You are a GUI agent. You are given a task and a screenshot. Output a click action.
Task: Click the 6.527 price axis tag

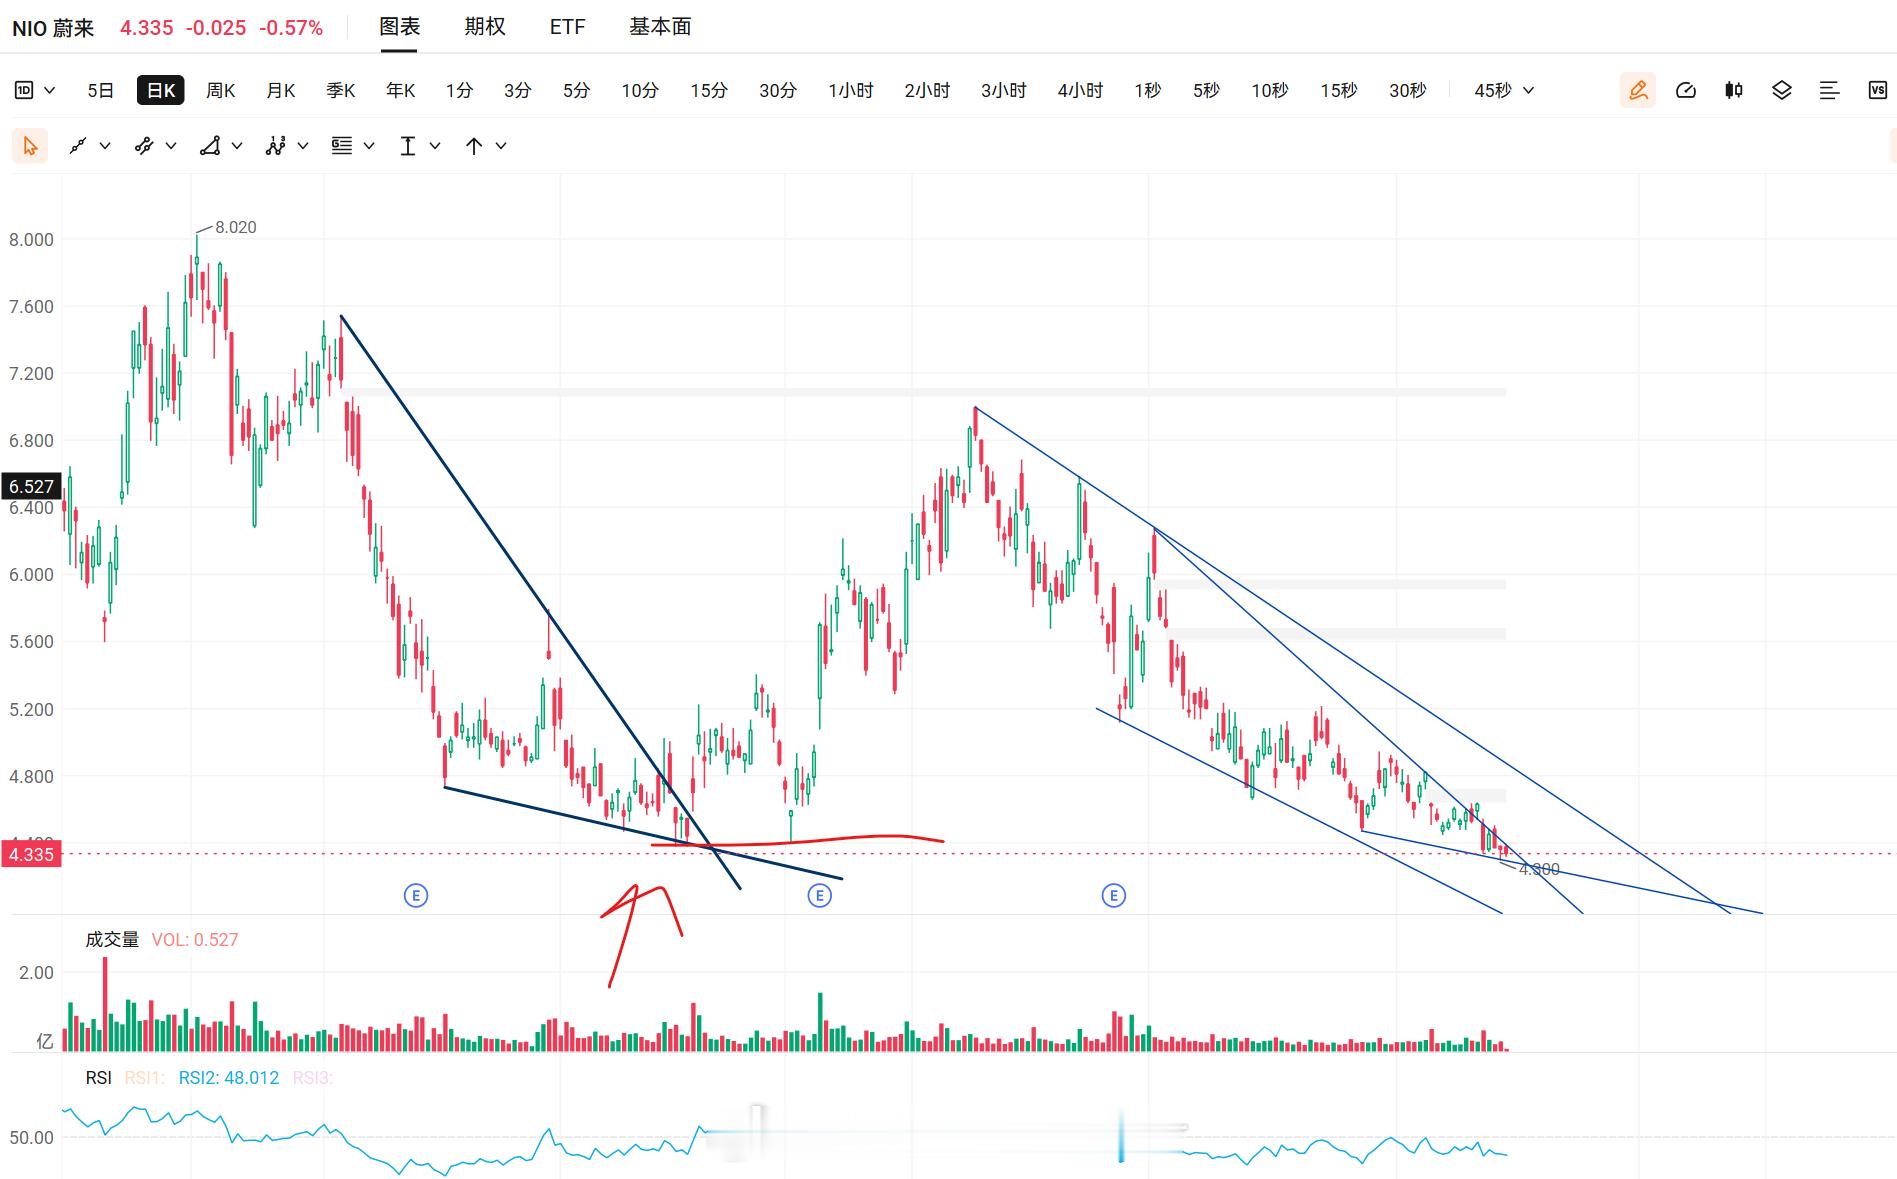[31, 486]
